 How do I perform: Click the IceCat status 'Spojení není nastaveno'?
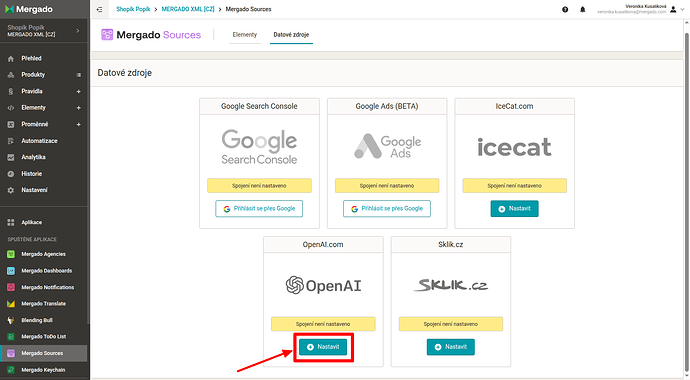[x=514, y=186]
